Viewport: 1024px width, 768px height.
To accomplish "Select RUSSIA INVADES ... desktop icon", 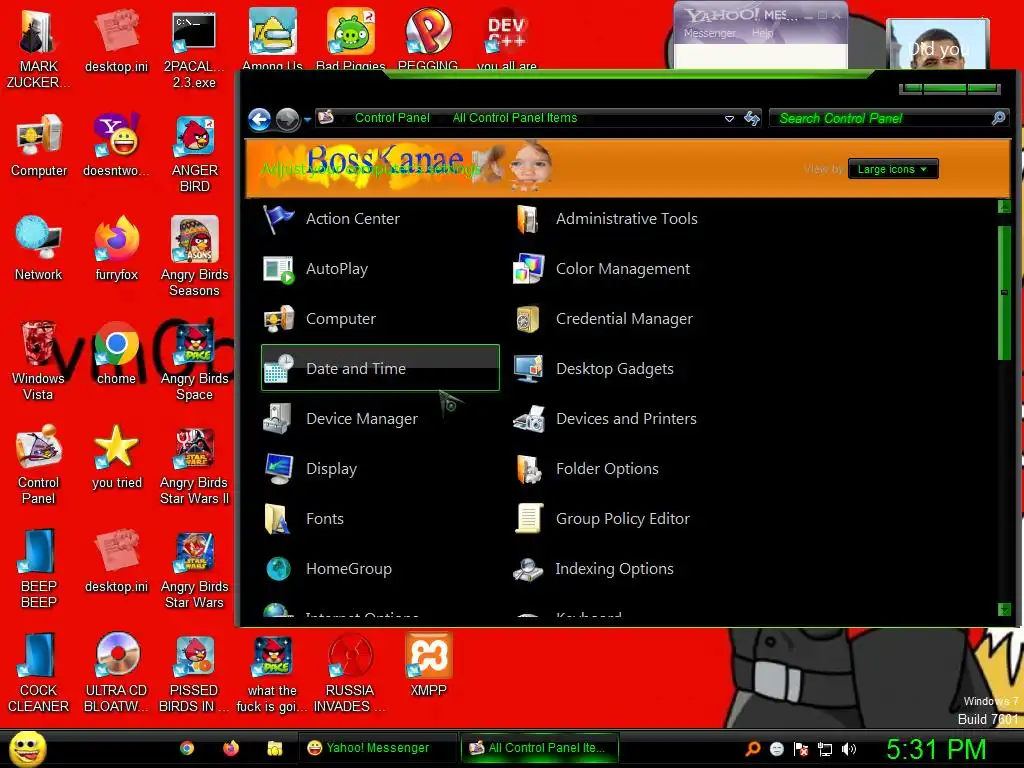I will point(350,673).
